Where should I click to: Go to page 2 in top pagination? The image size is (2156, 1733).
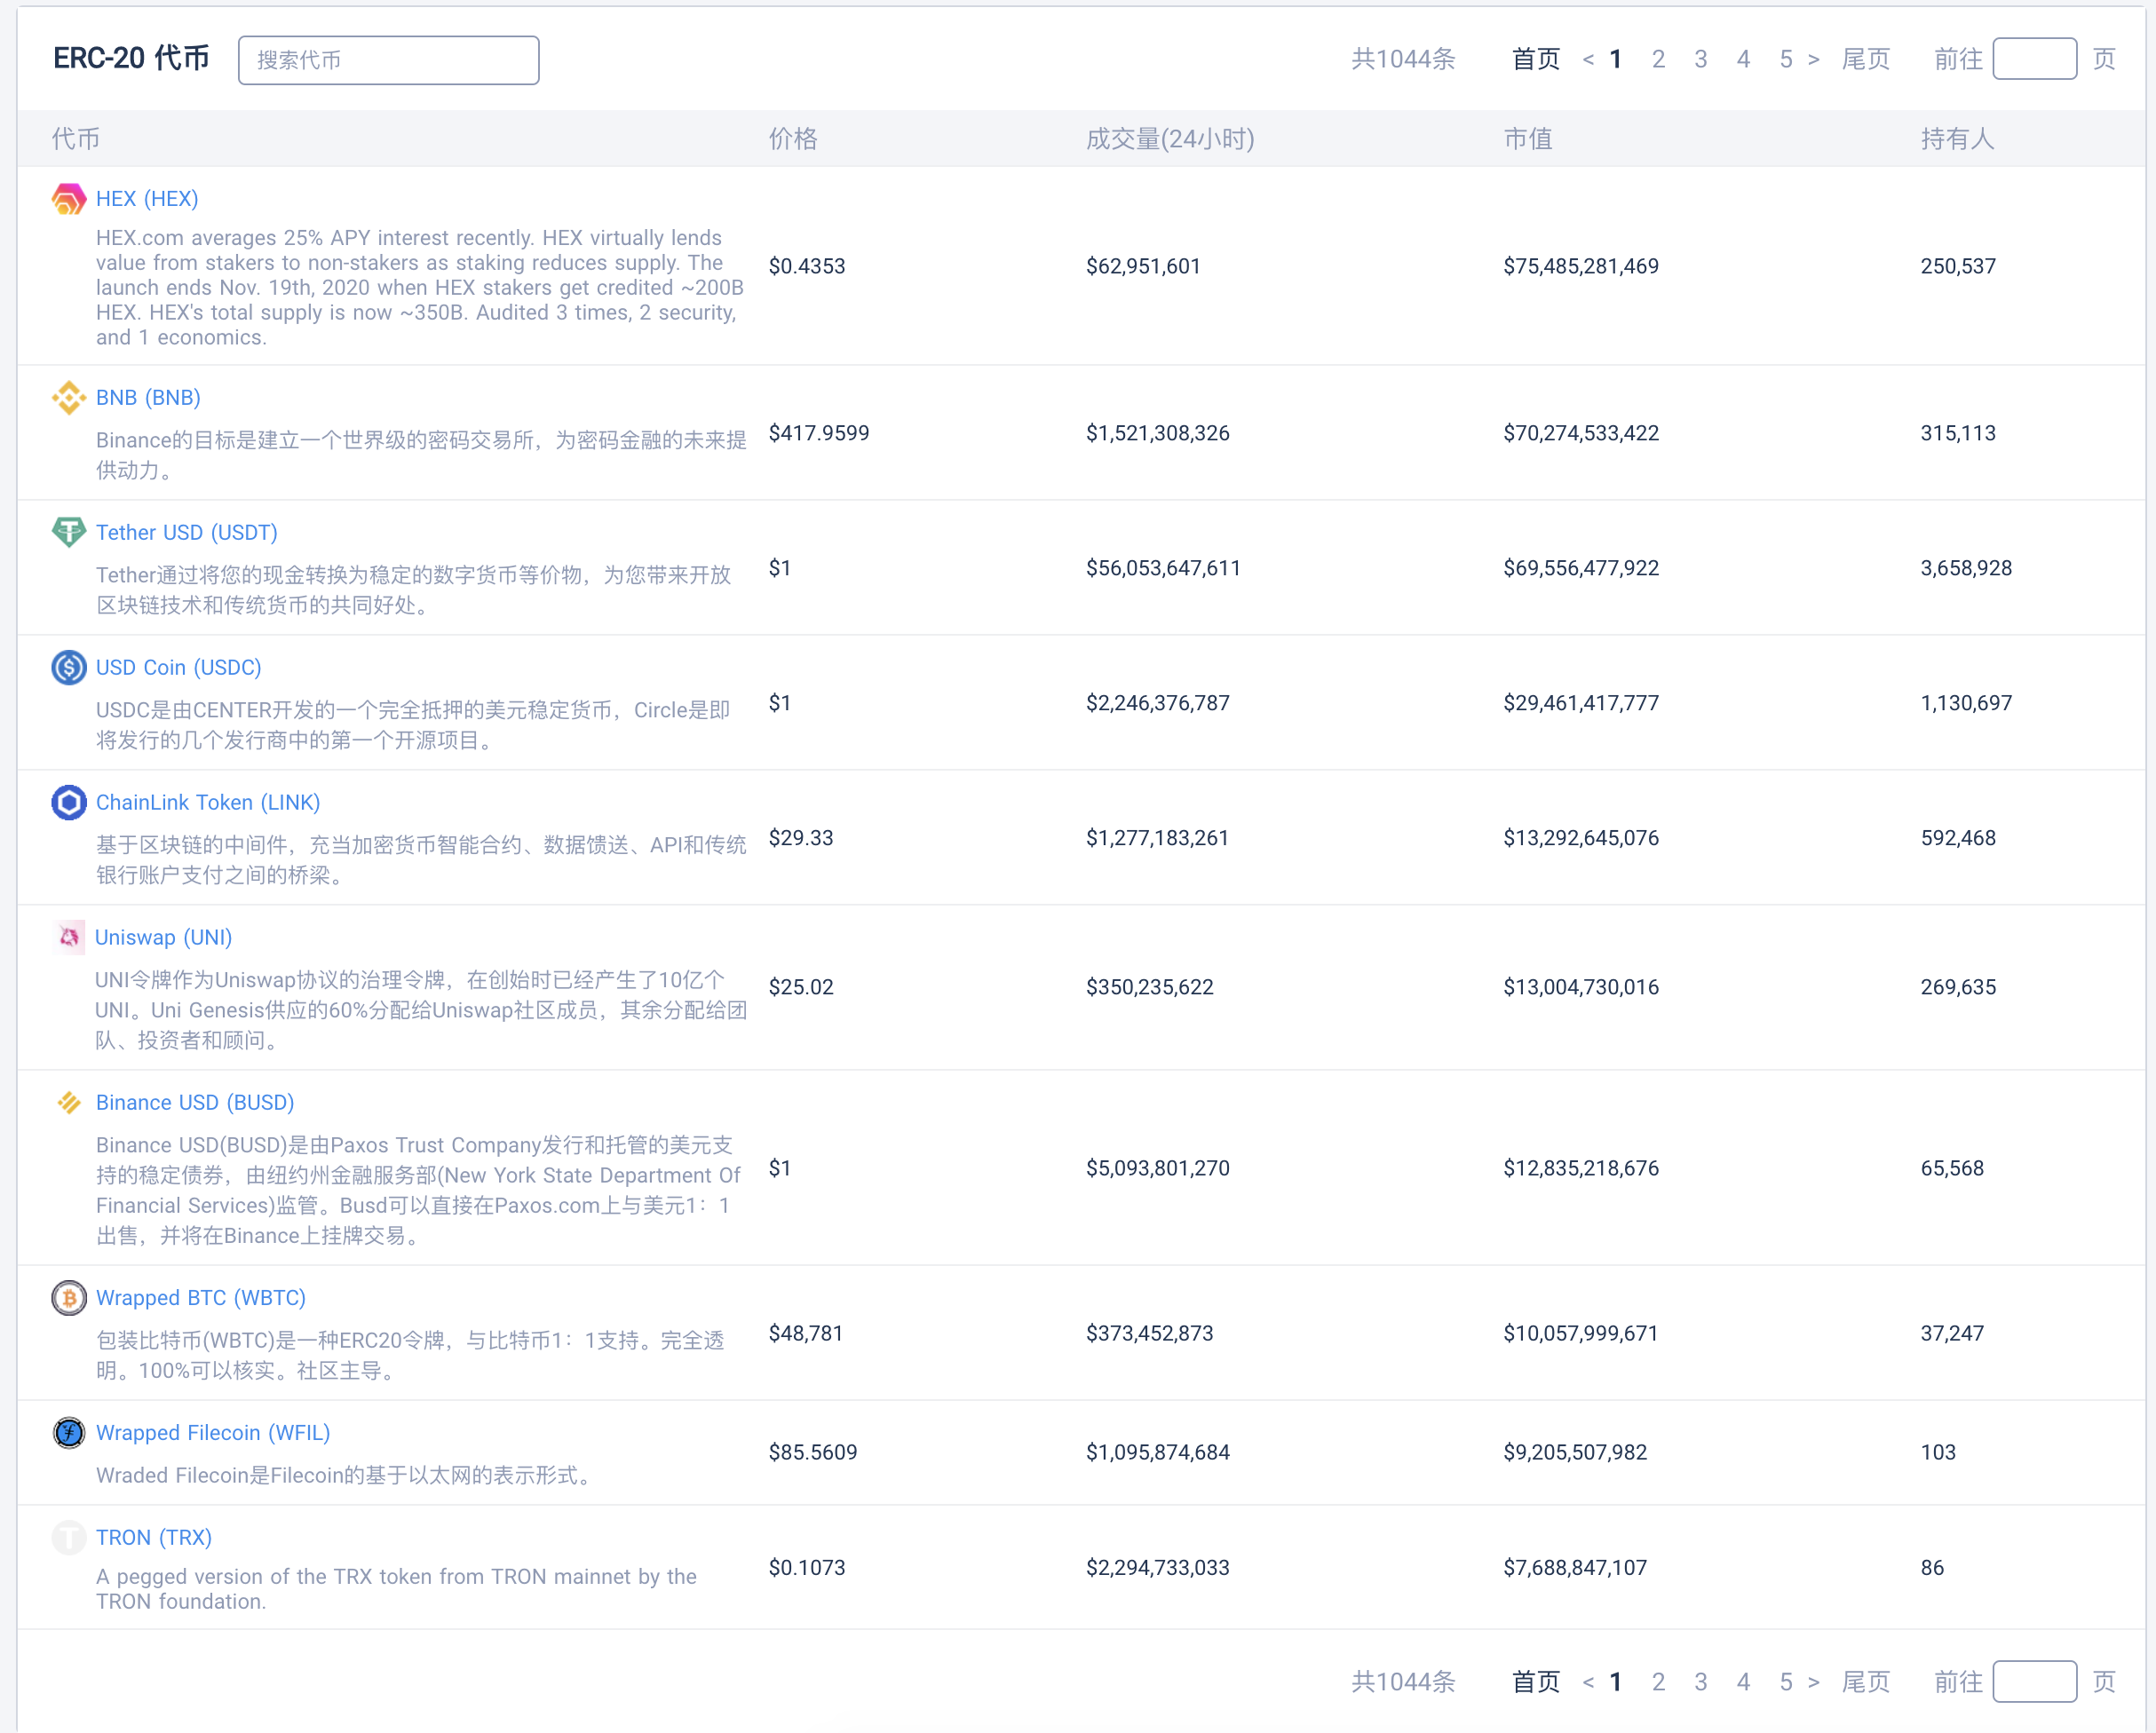[x=1658, y=59]
